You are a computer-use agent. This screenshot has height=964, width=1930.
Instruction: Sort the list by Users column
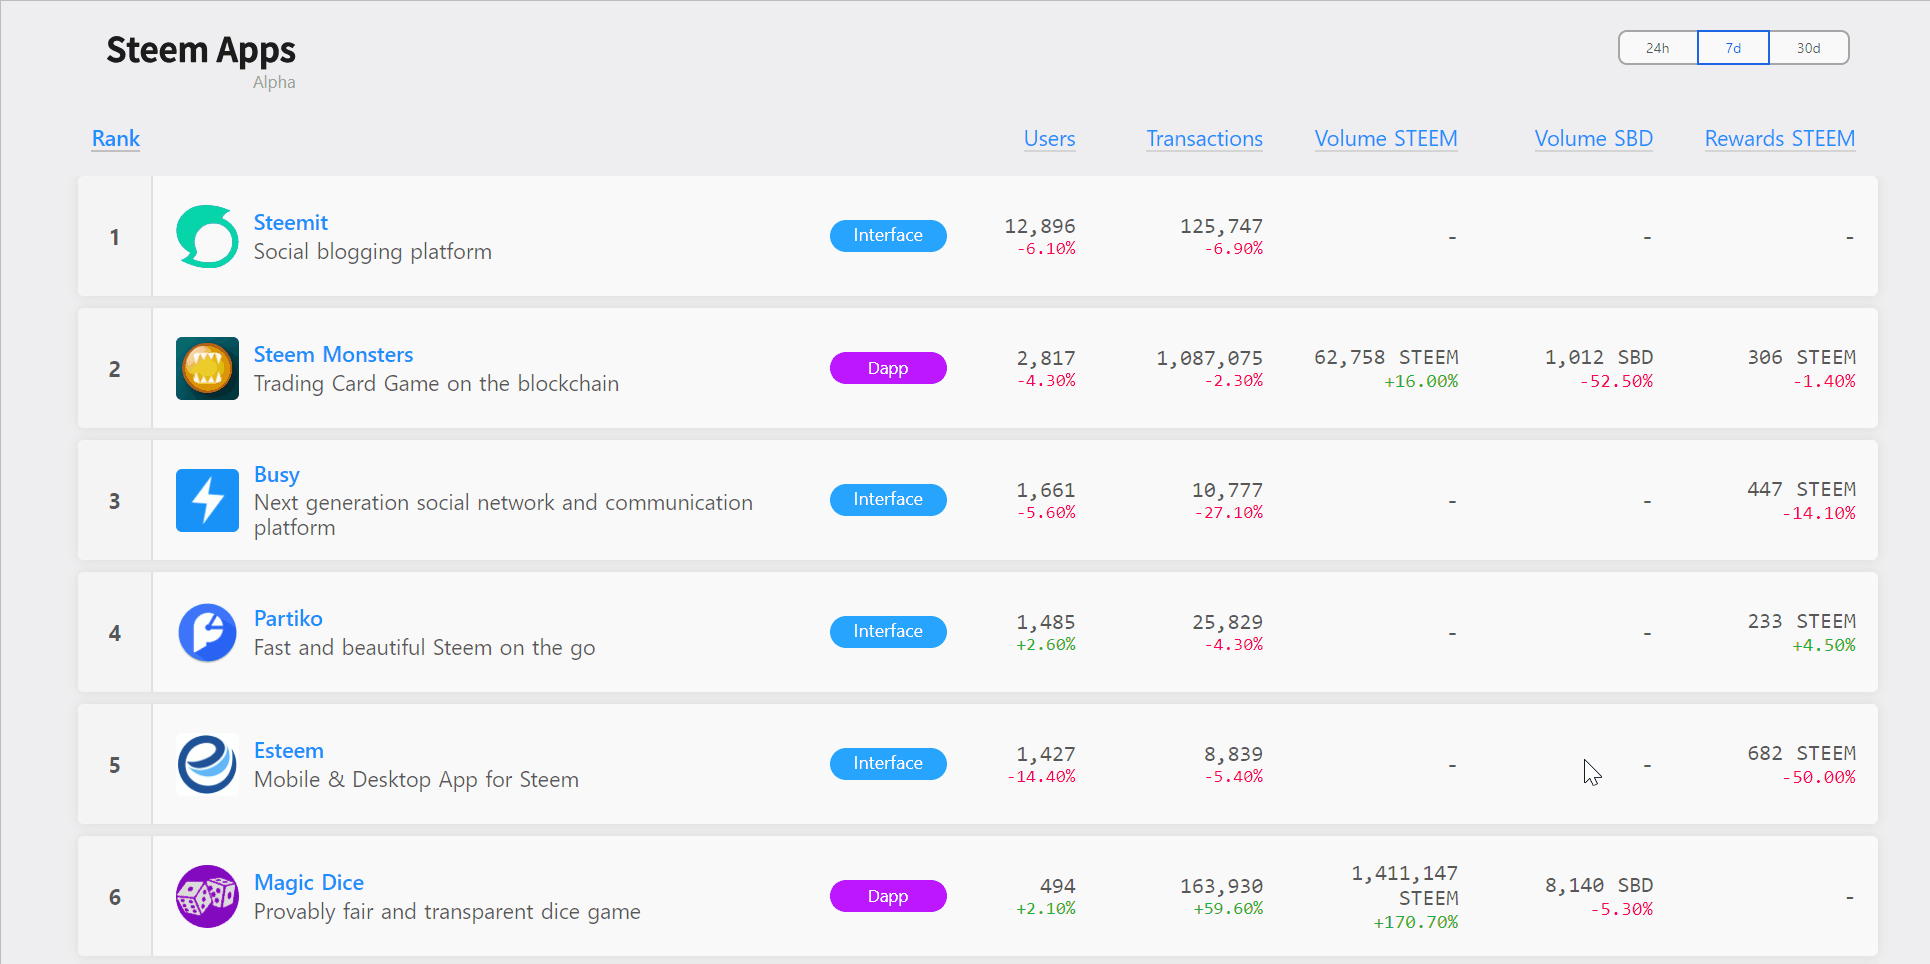(x=1049, y=139)
